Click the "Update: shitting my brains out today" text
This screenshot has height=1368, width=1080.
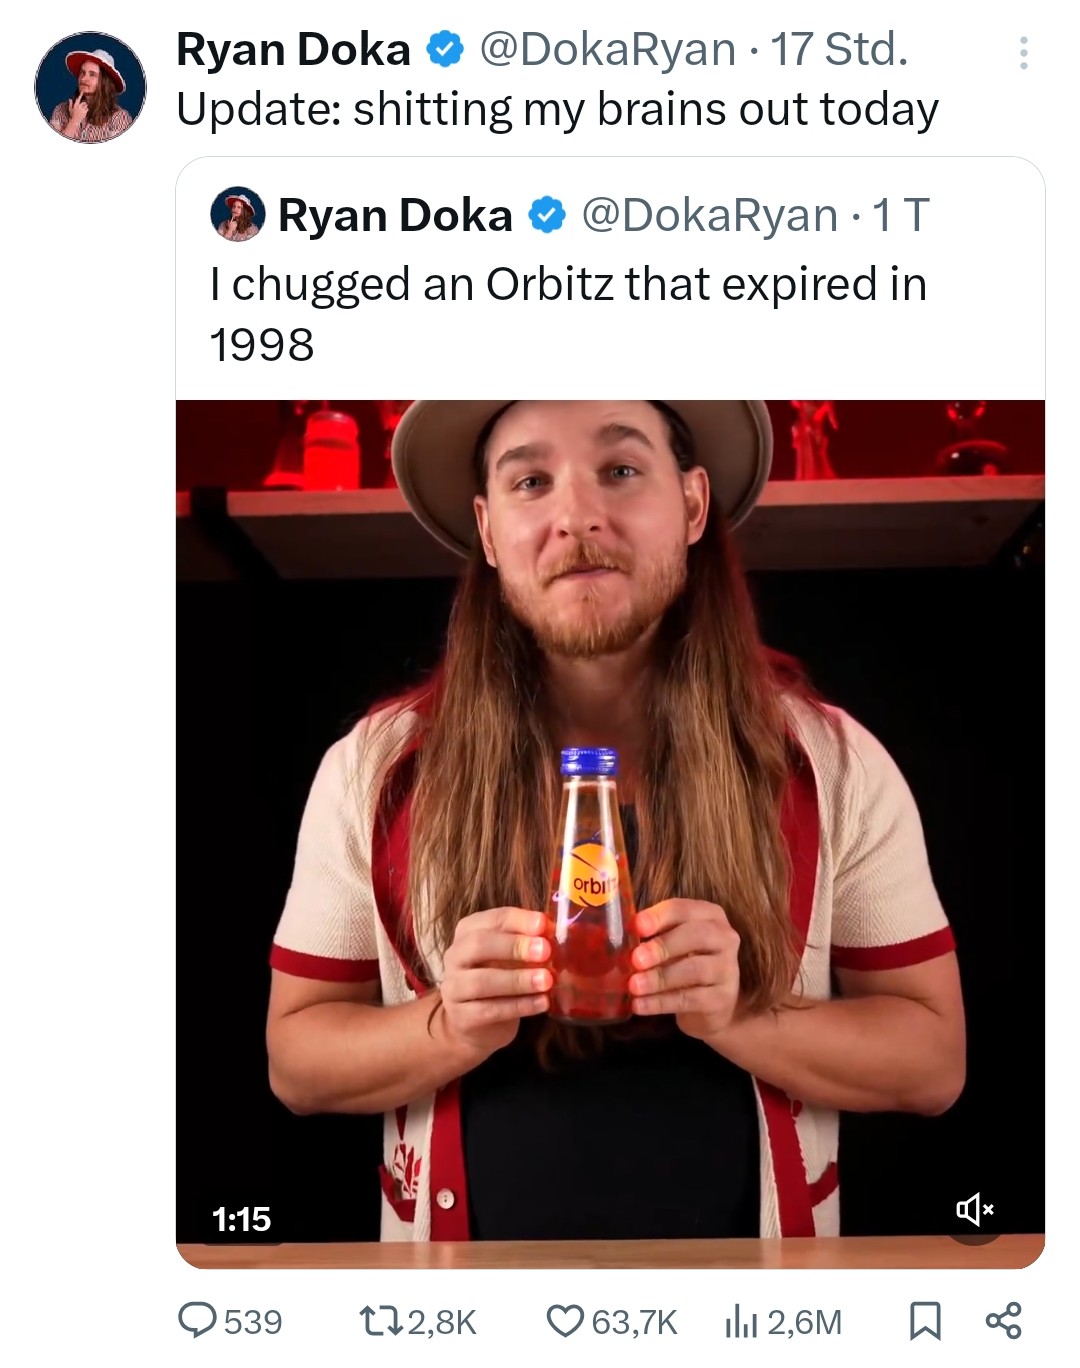[x=557, y=110]
